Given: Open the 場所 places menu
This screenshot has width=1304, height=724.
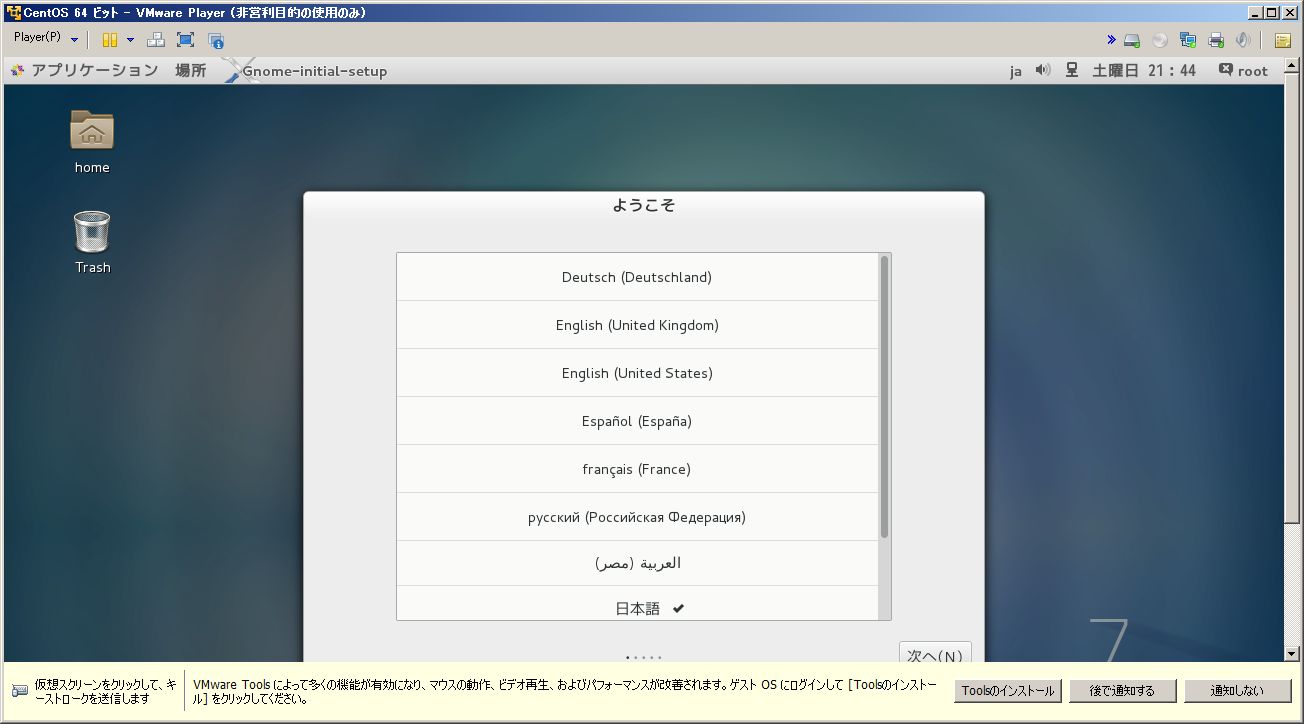Looking at the screenshot, I should coord(190,70).
